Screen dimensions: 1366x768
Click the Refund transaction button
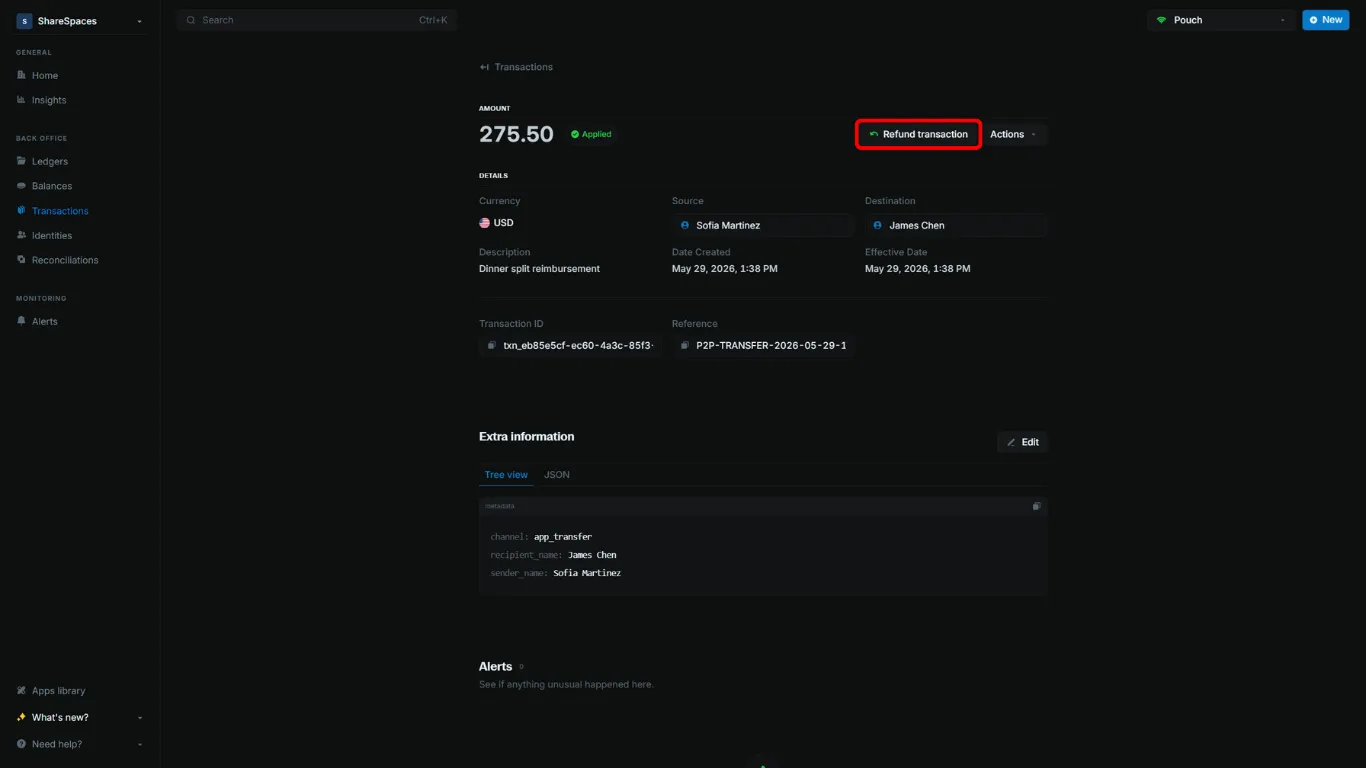(918, 134)
